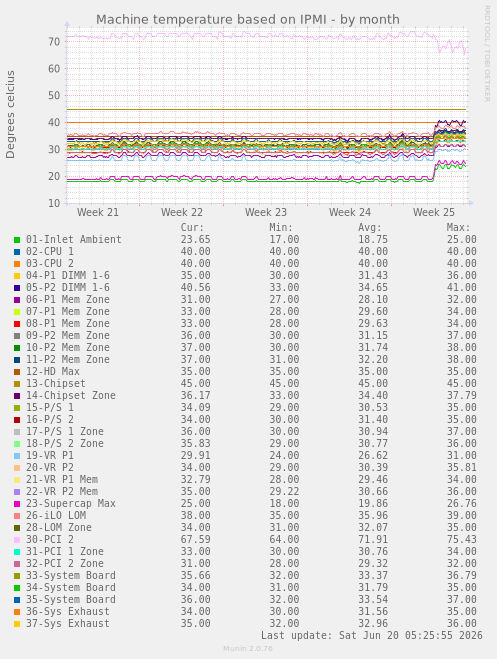Select the 33-System Board label
The height and width of the screenshot is (659, 497).
[71, 575]
